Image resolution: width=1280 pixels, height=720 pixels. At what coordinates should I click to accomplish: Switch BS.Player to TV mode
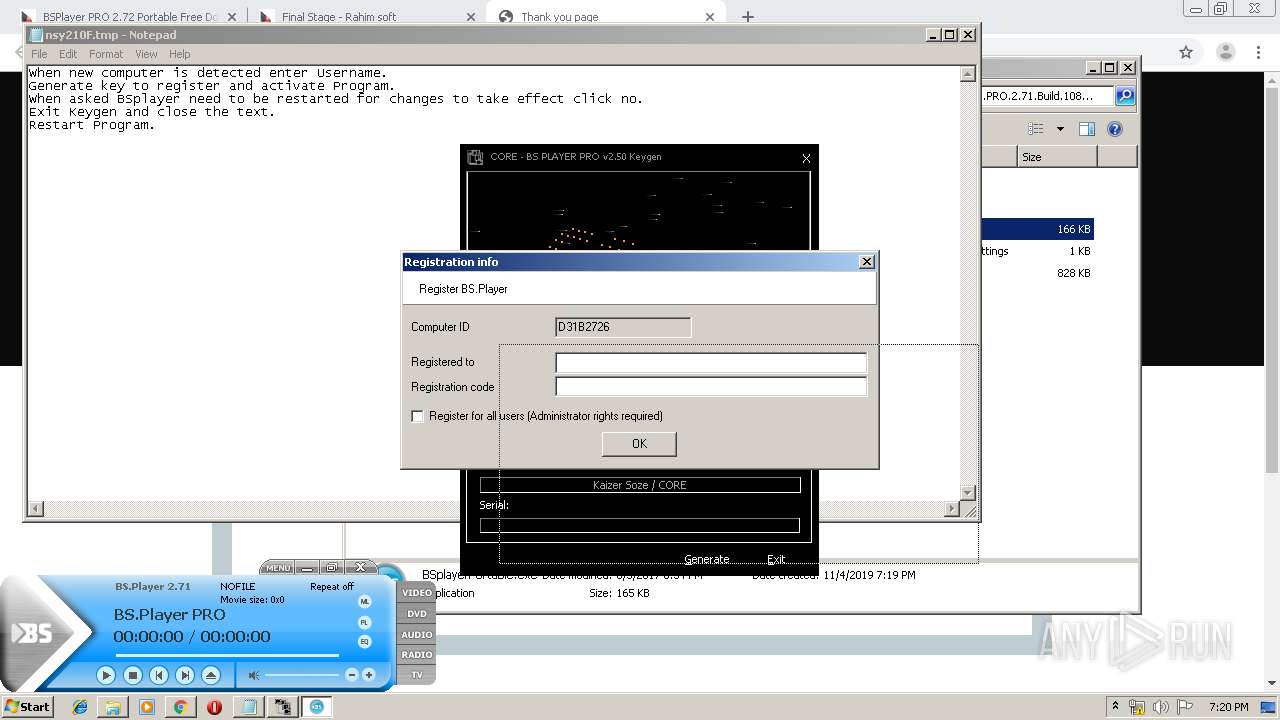point(417,675)
